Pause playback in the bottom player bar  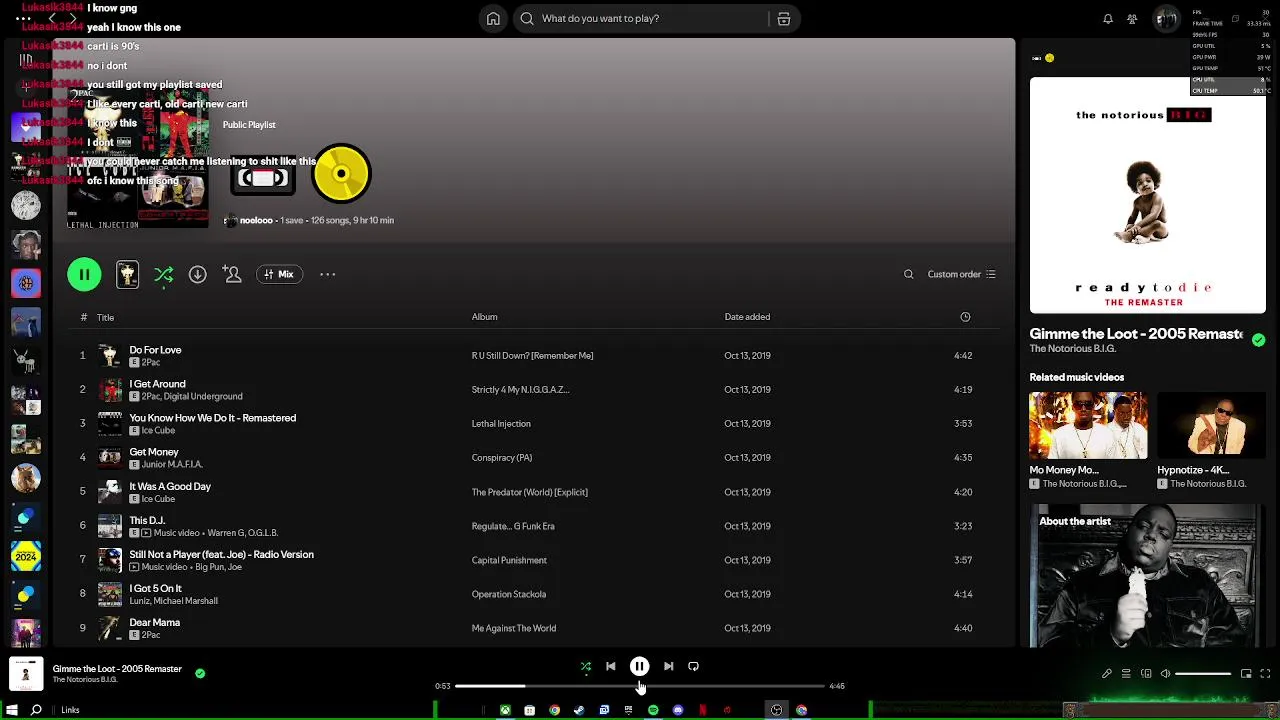(640, 667)
